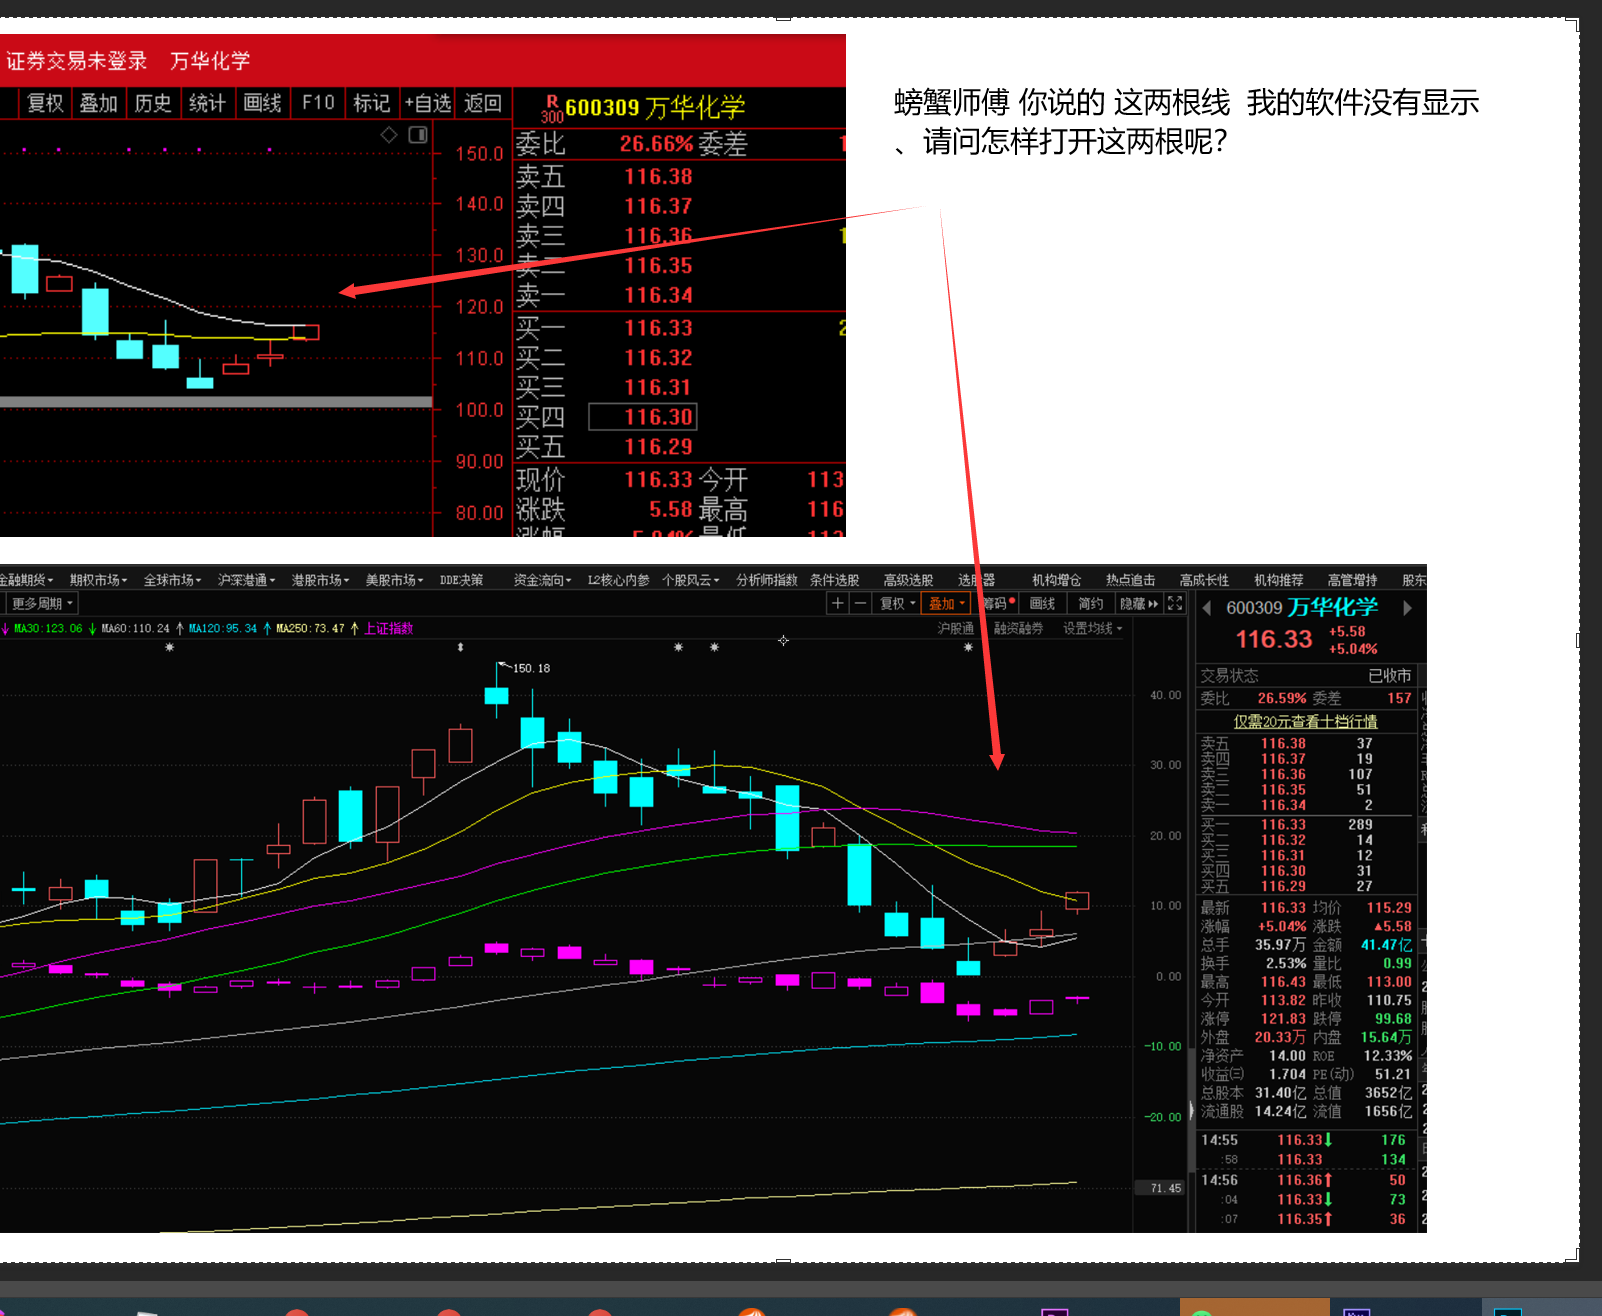Image resolution: width=1602 pixels, height=1316 pixels.
Task: Expand the 美股市场 menu
Action: 394,580
